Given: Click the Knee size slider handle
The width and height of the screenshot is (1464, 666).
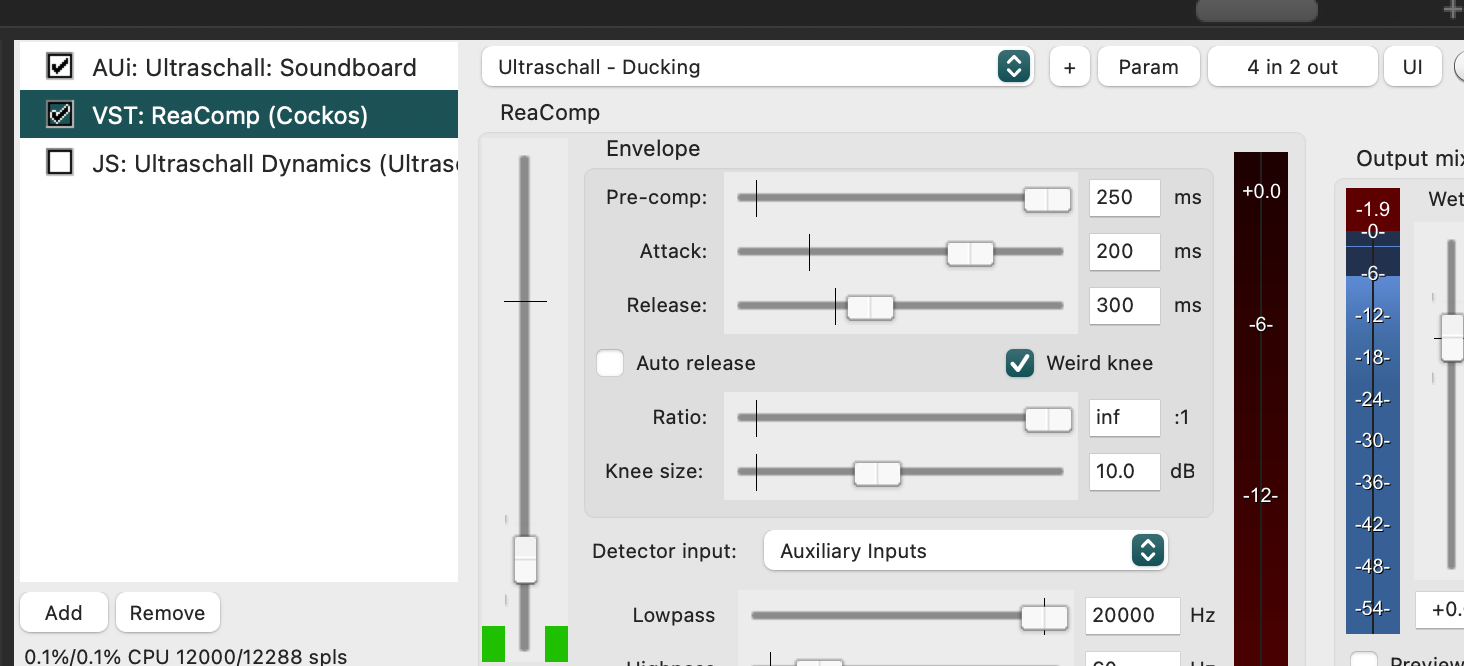Looking at the screenshot, I should point(877,473).
